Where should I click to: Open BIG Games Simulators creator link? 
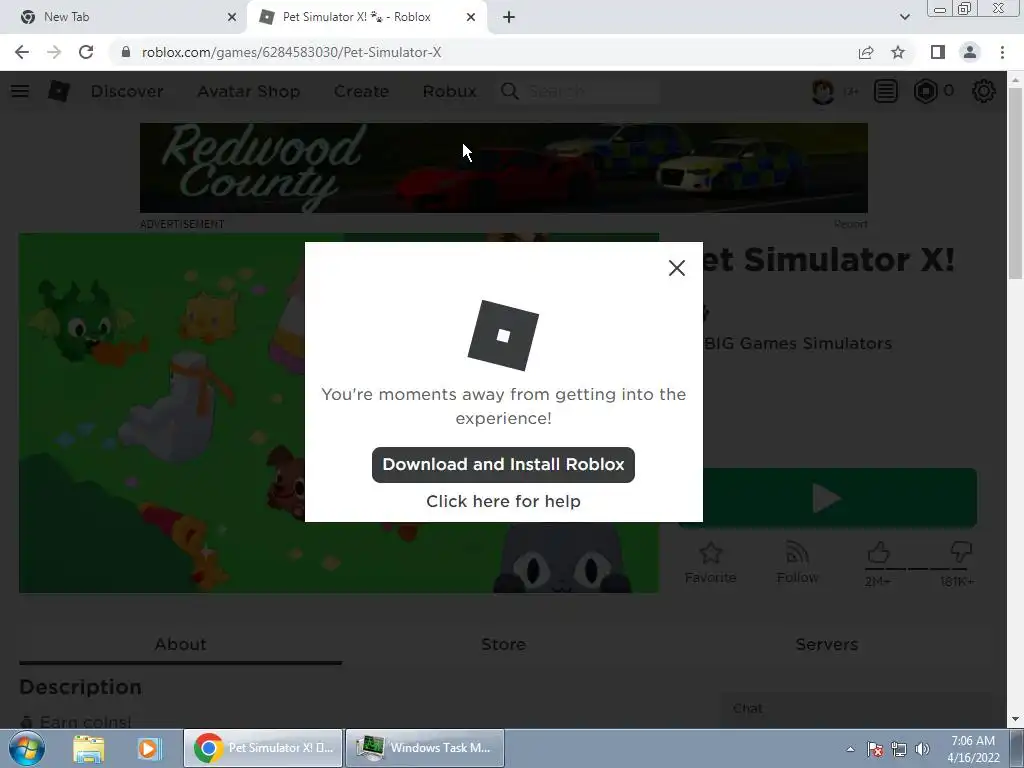(x=798, y=344)
